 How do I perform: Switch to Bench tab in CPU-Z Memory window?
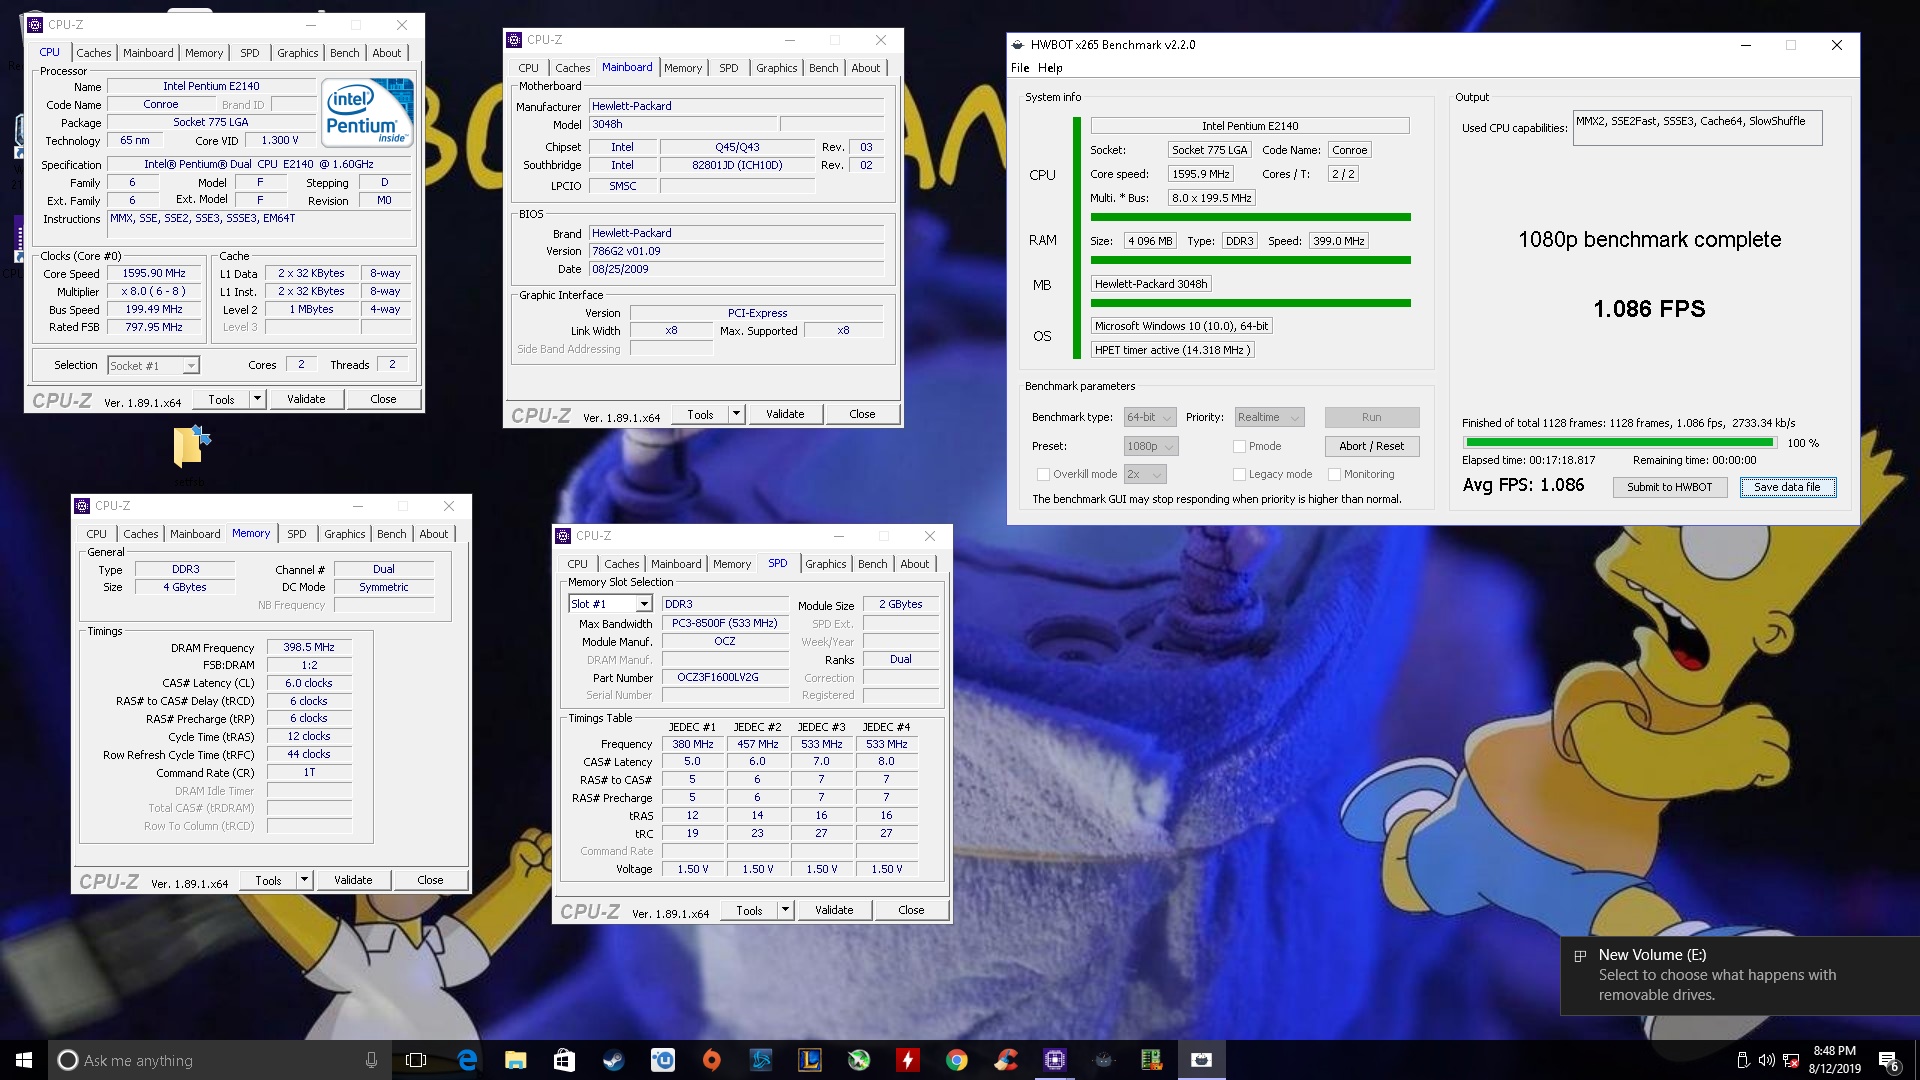tap(391, 534)
